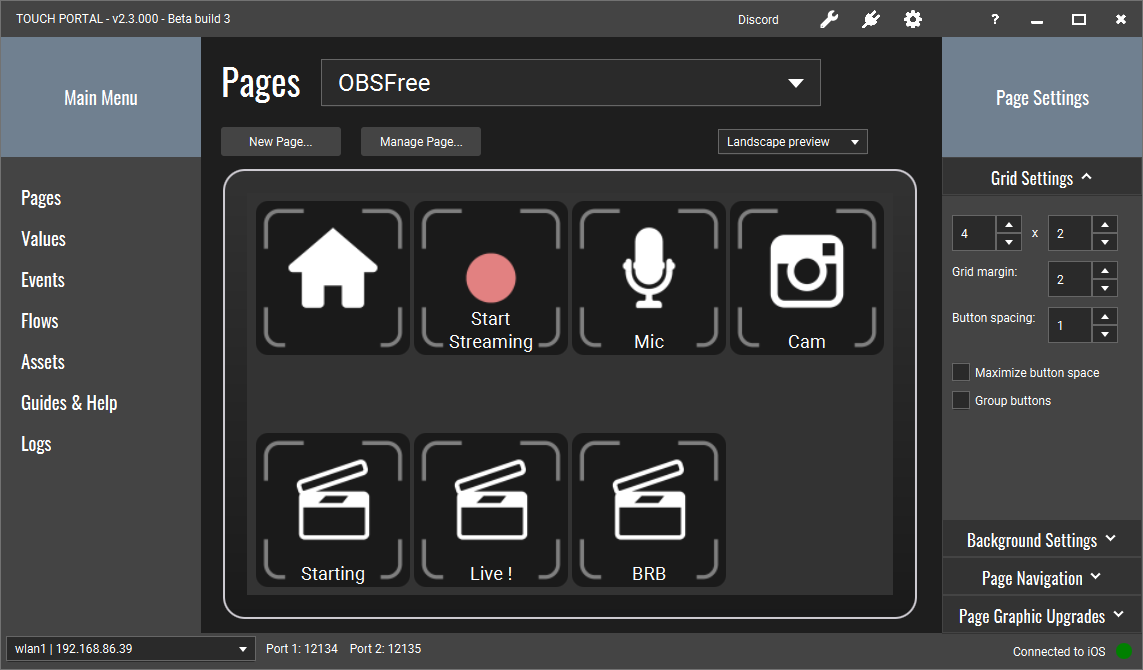This screenshot has width=1143, height=670.
Task: Select the Mic microphone button
Action: tap(649, 278)
